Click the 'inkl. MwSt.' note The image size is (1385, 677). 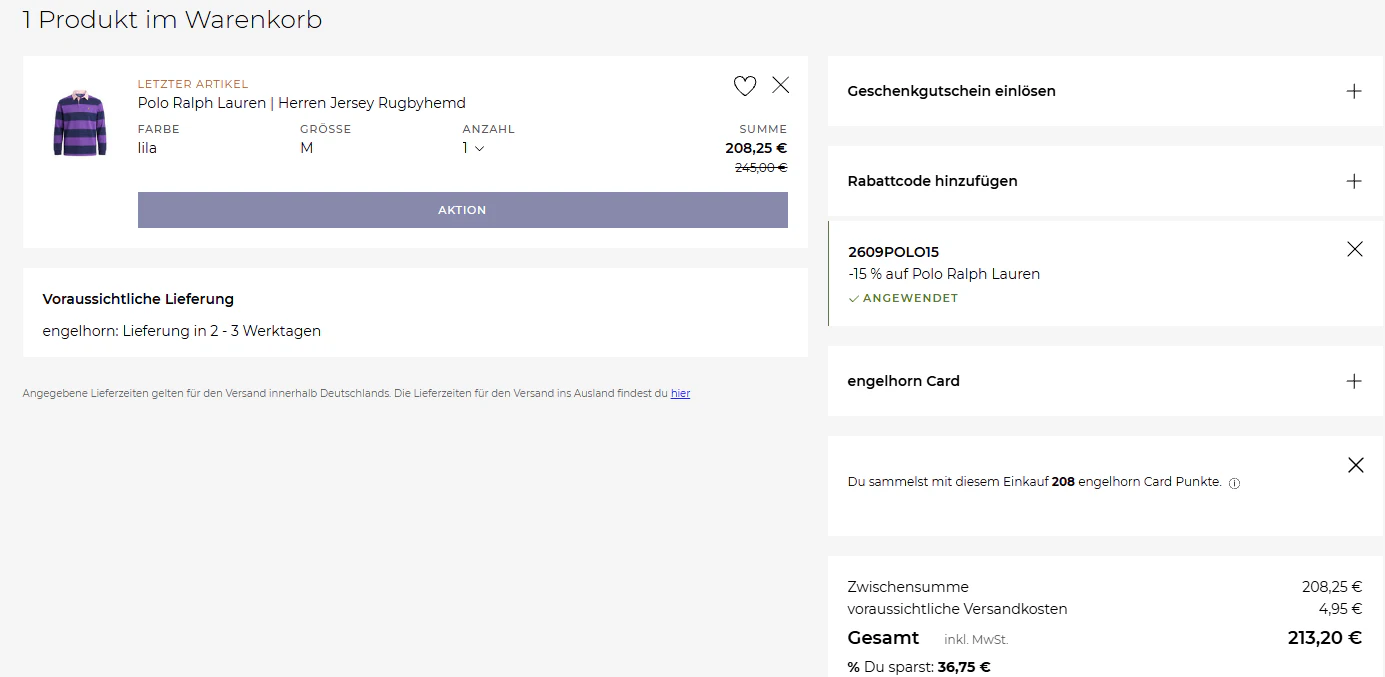pos(976,640)
